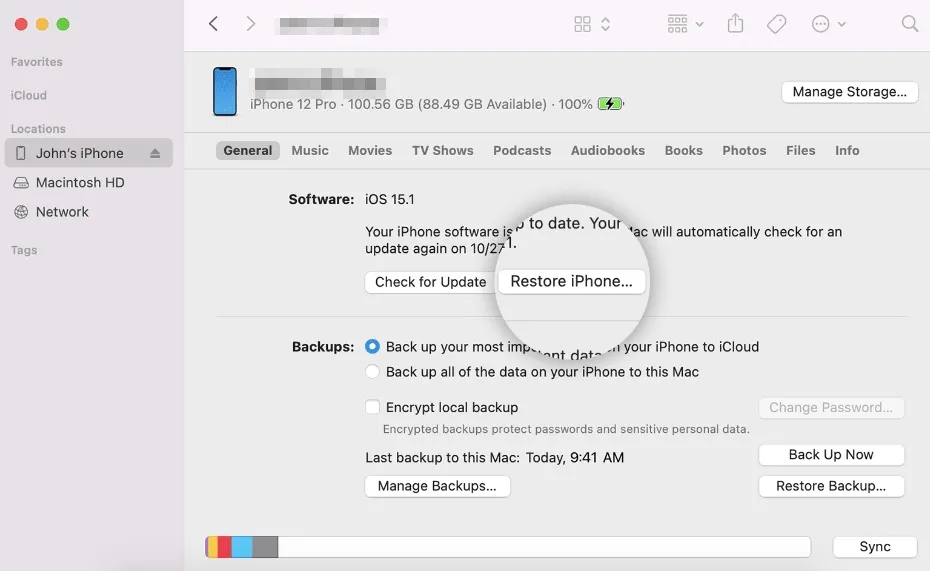This screenshot has width=930, height=571.
Task: Switch to the Info tab
Action: [x=847, y=151]
